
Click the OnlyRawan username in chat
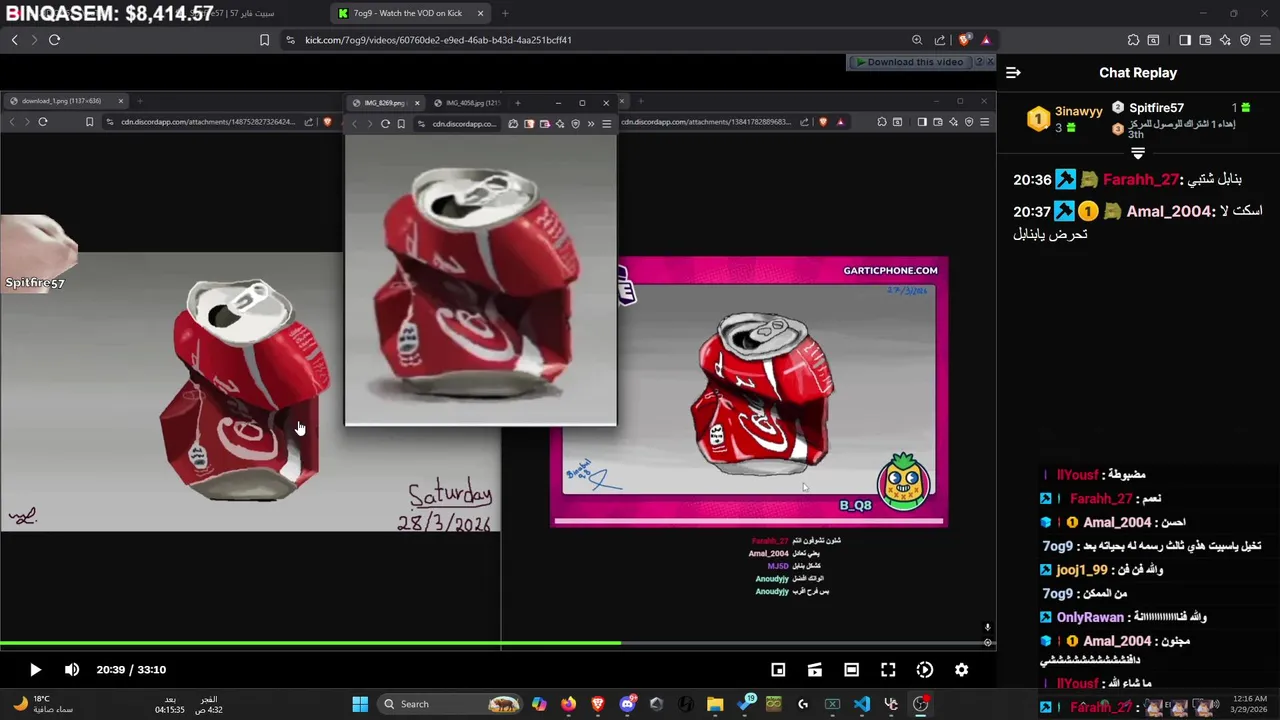[x=1090, y=618]
